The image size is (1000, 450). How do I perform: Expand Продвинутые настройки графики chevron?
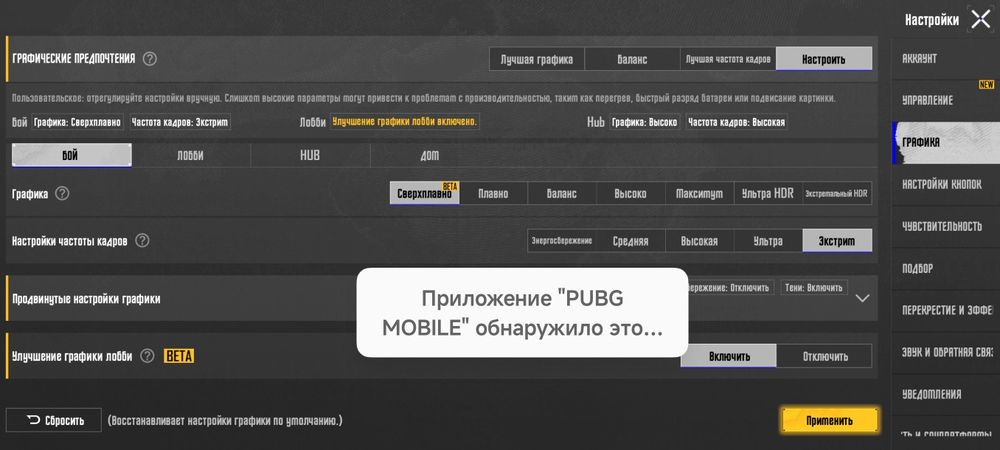coord(862,298)
